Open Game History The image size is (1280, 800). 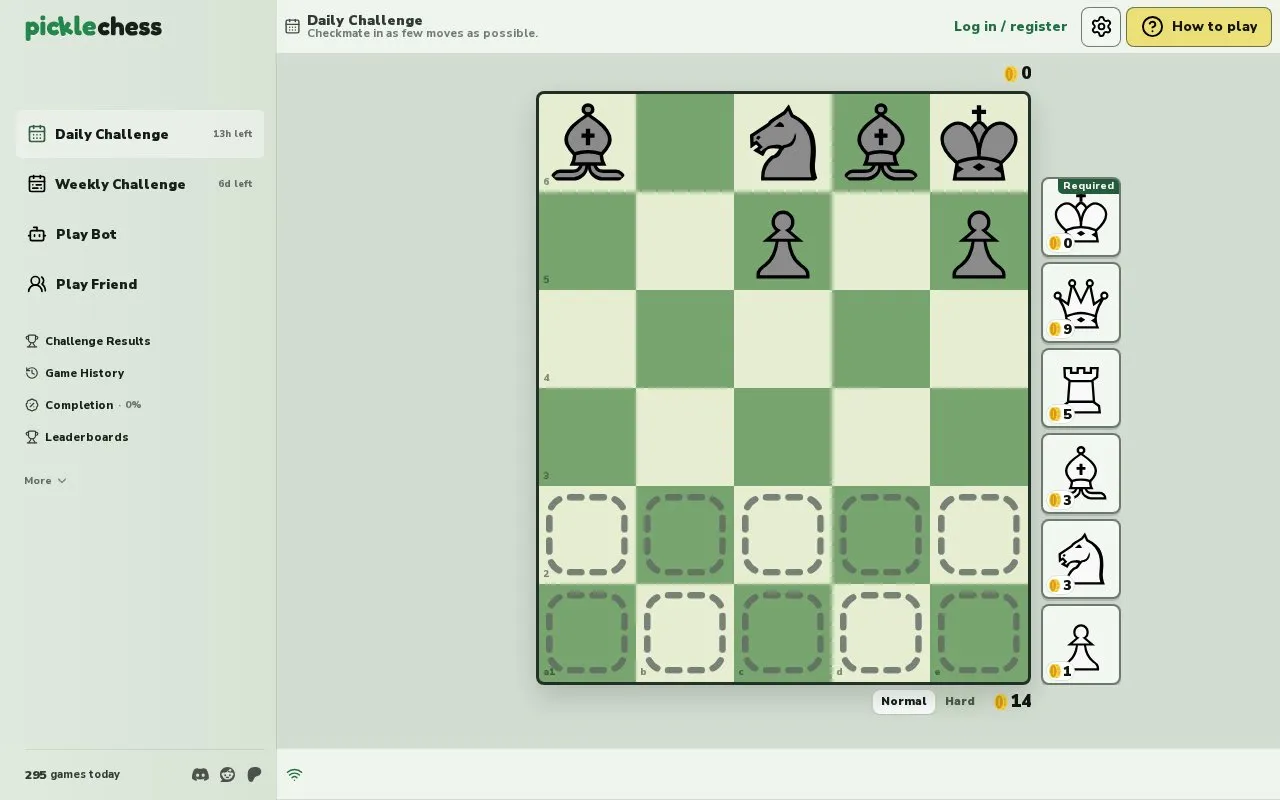coord(75,373)
